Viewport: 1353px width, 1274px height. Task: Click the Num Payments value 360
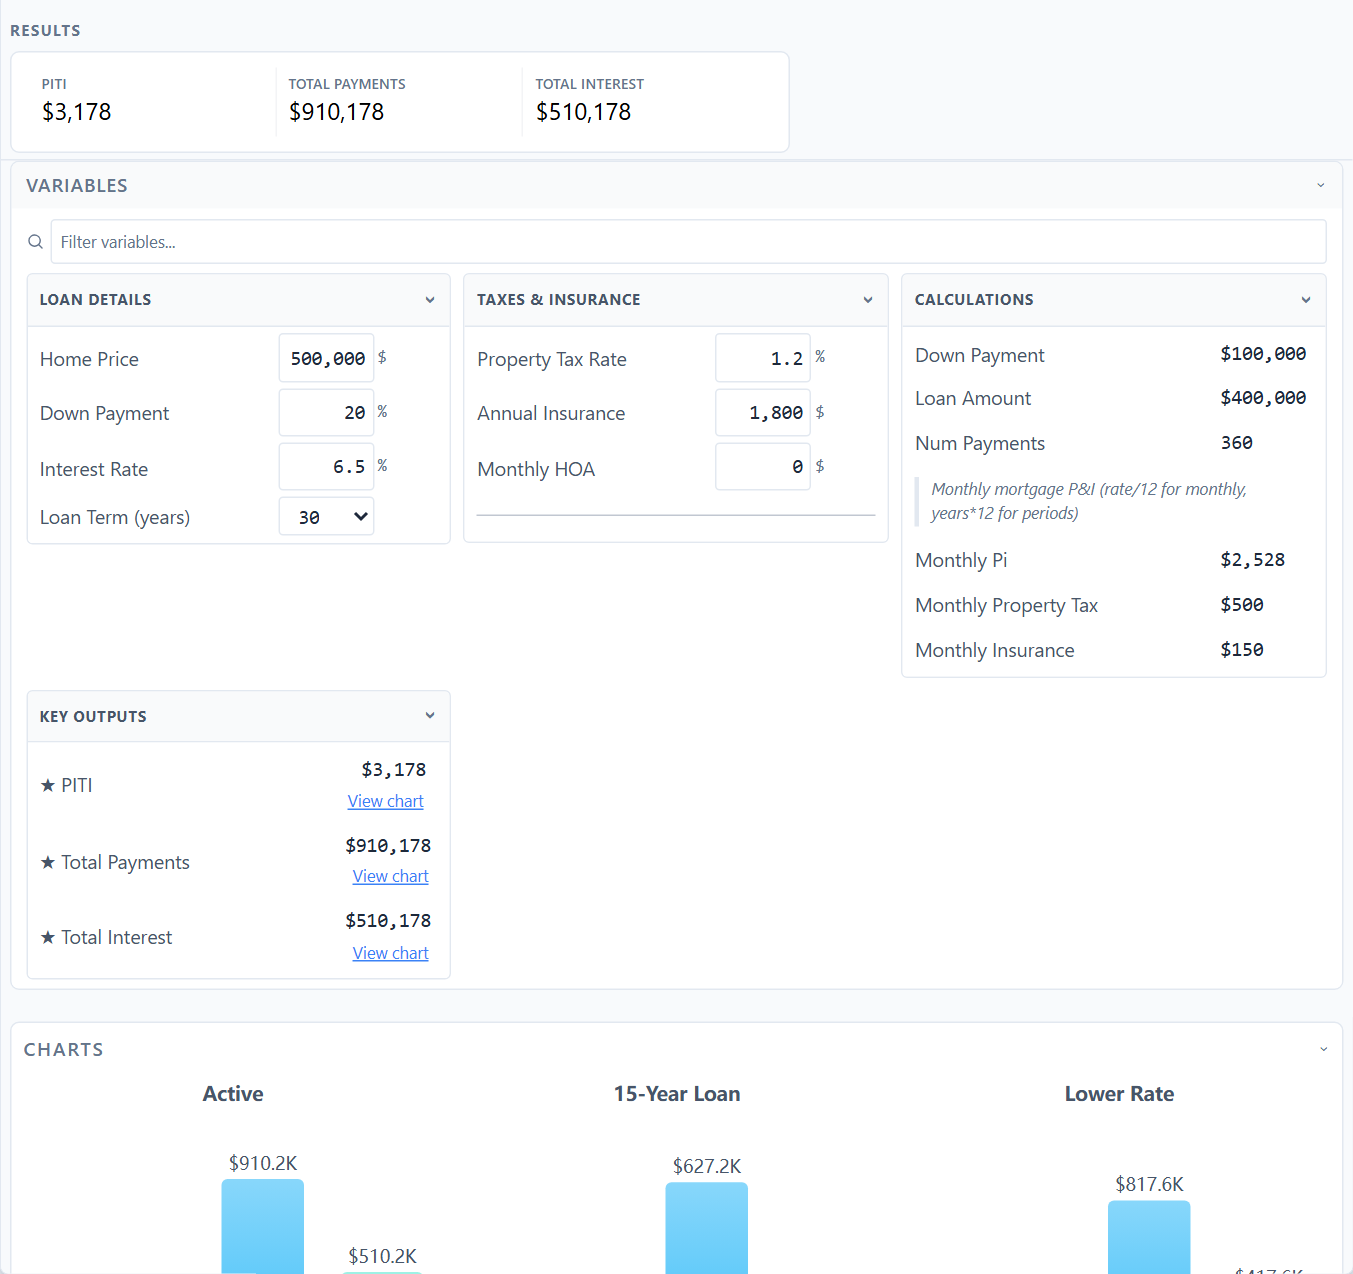coord(1237,443)
